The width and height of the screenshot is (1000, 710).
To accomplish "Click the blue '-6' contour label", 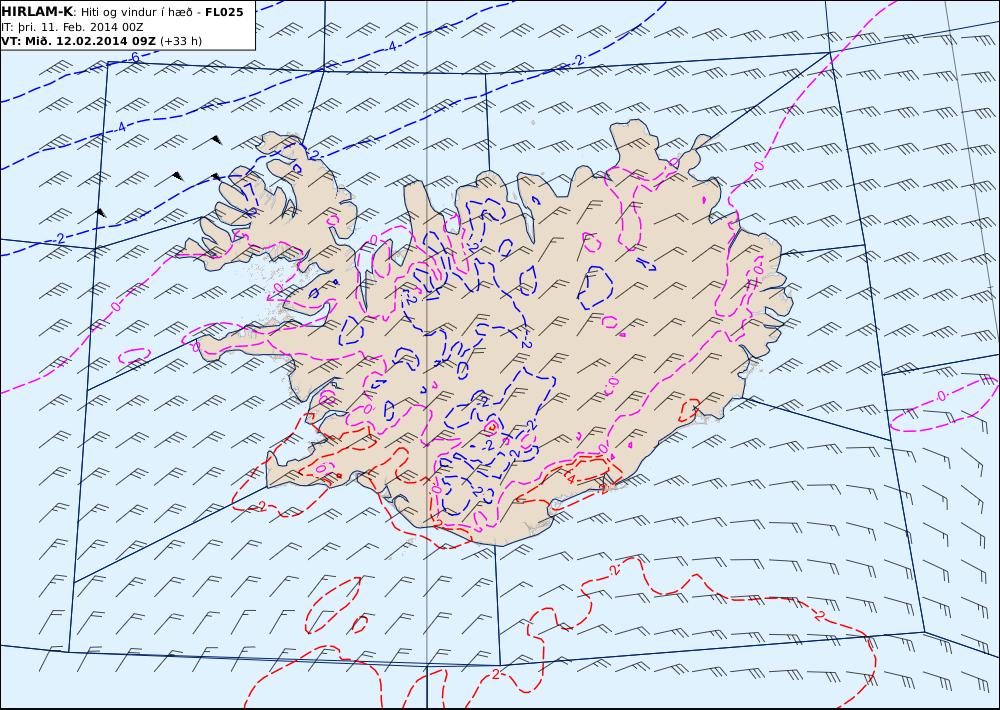I will tap(133, 57).
